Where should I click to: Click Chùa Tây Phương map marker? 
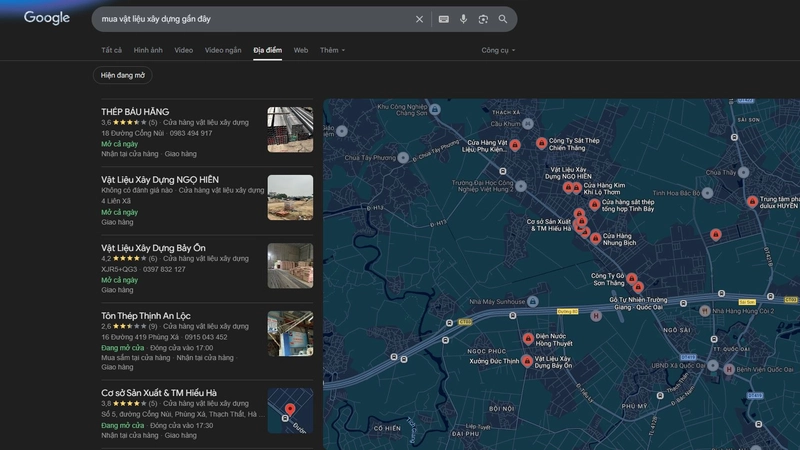coord(403,158)
